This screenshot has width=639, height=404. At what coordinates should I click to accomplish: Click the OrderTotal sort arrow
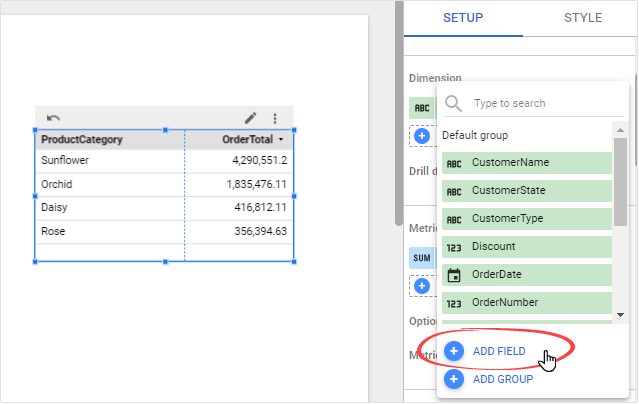point(281,140)
